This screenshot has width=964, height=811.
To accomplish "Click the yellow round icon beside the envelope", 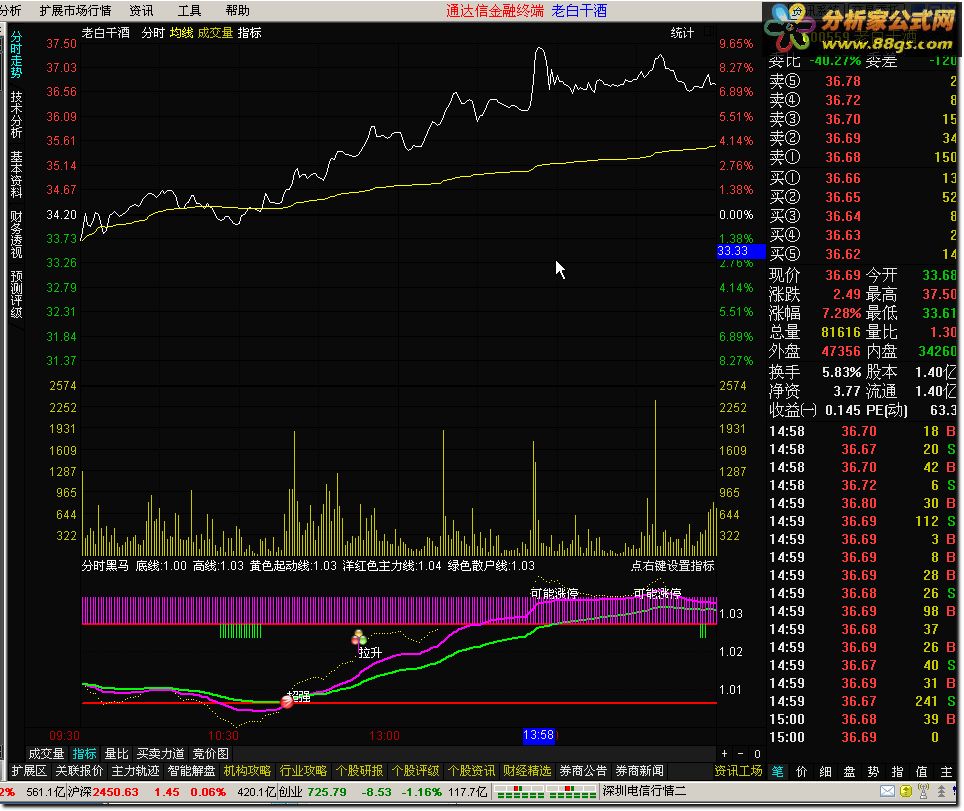I will 906,791.
